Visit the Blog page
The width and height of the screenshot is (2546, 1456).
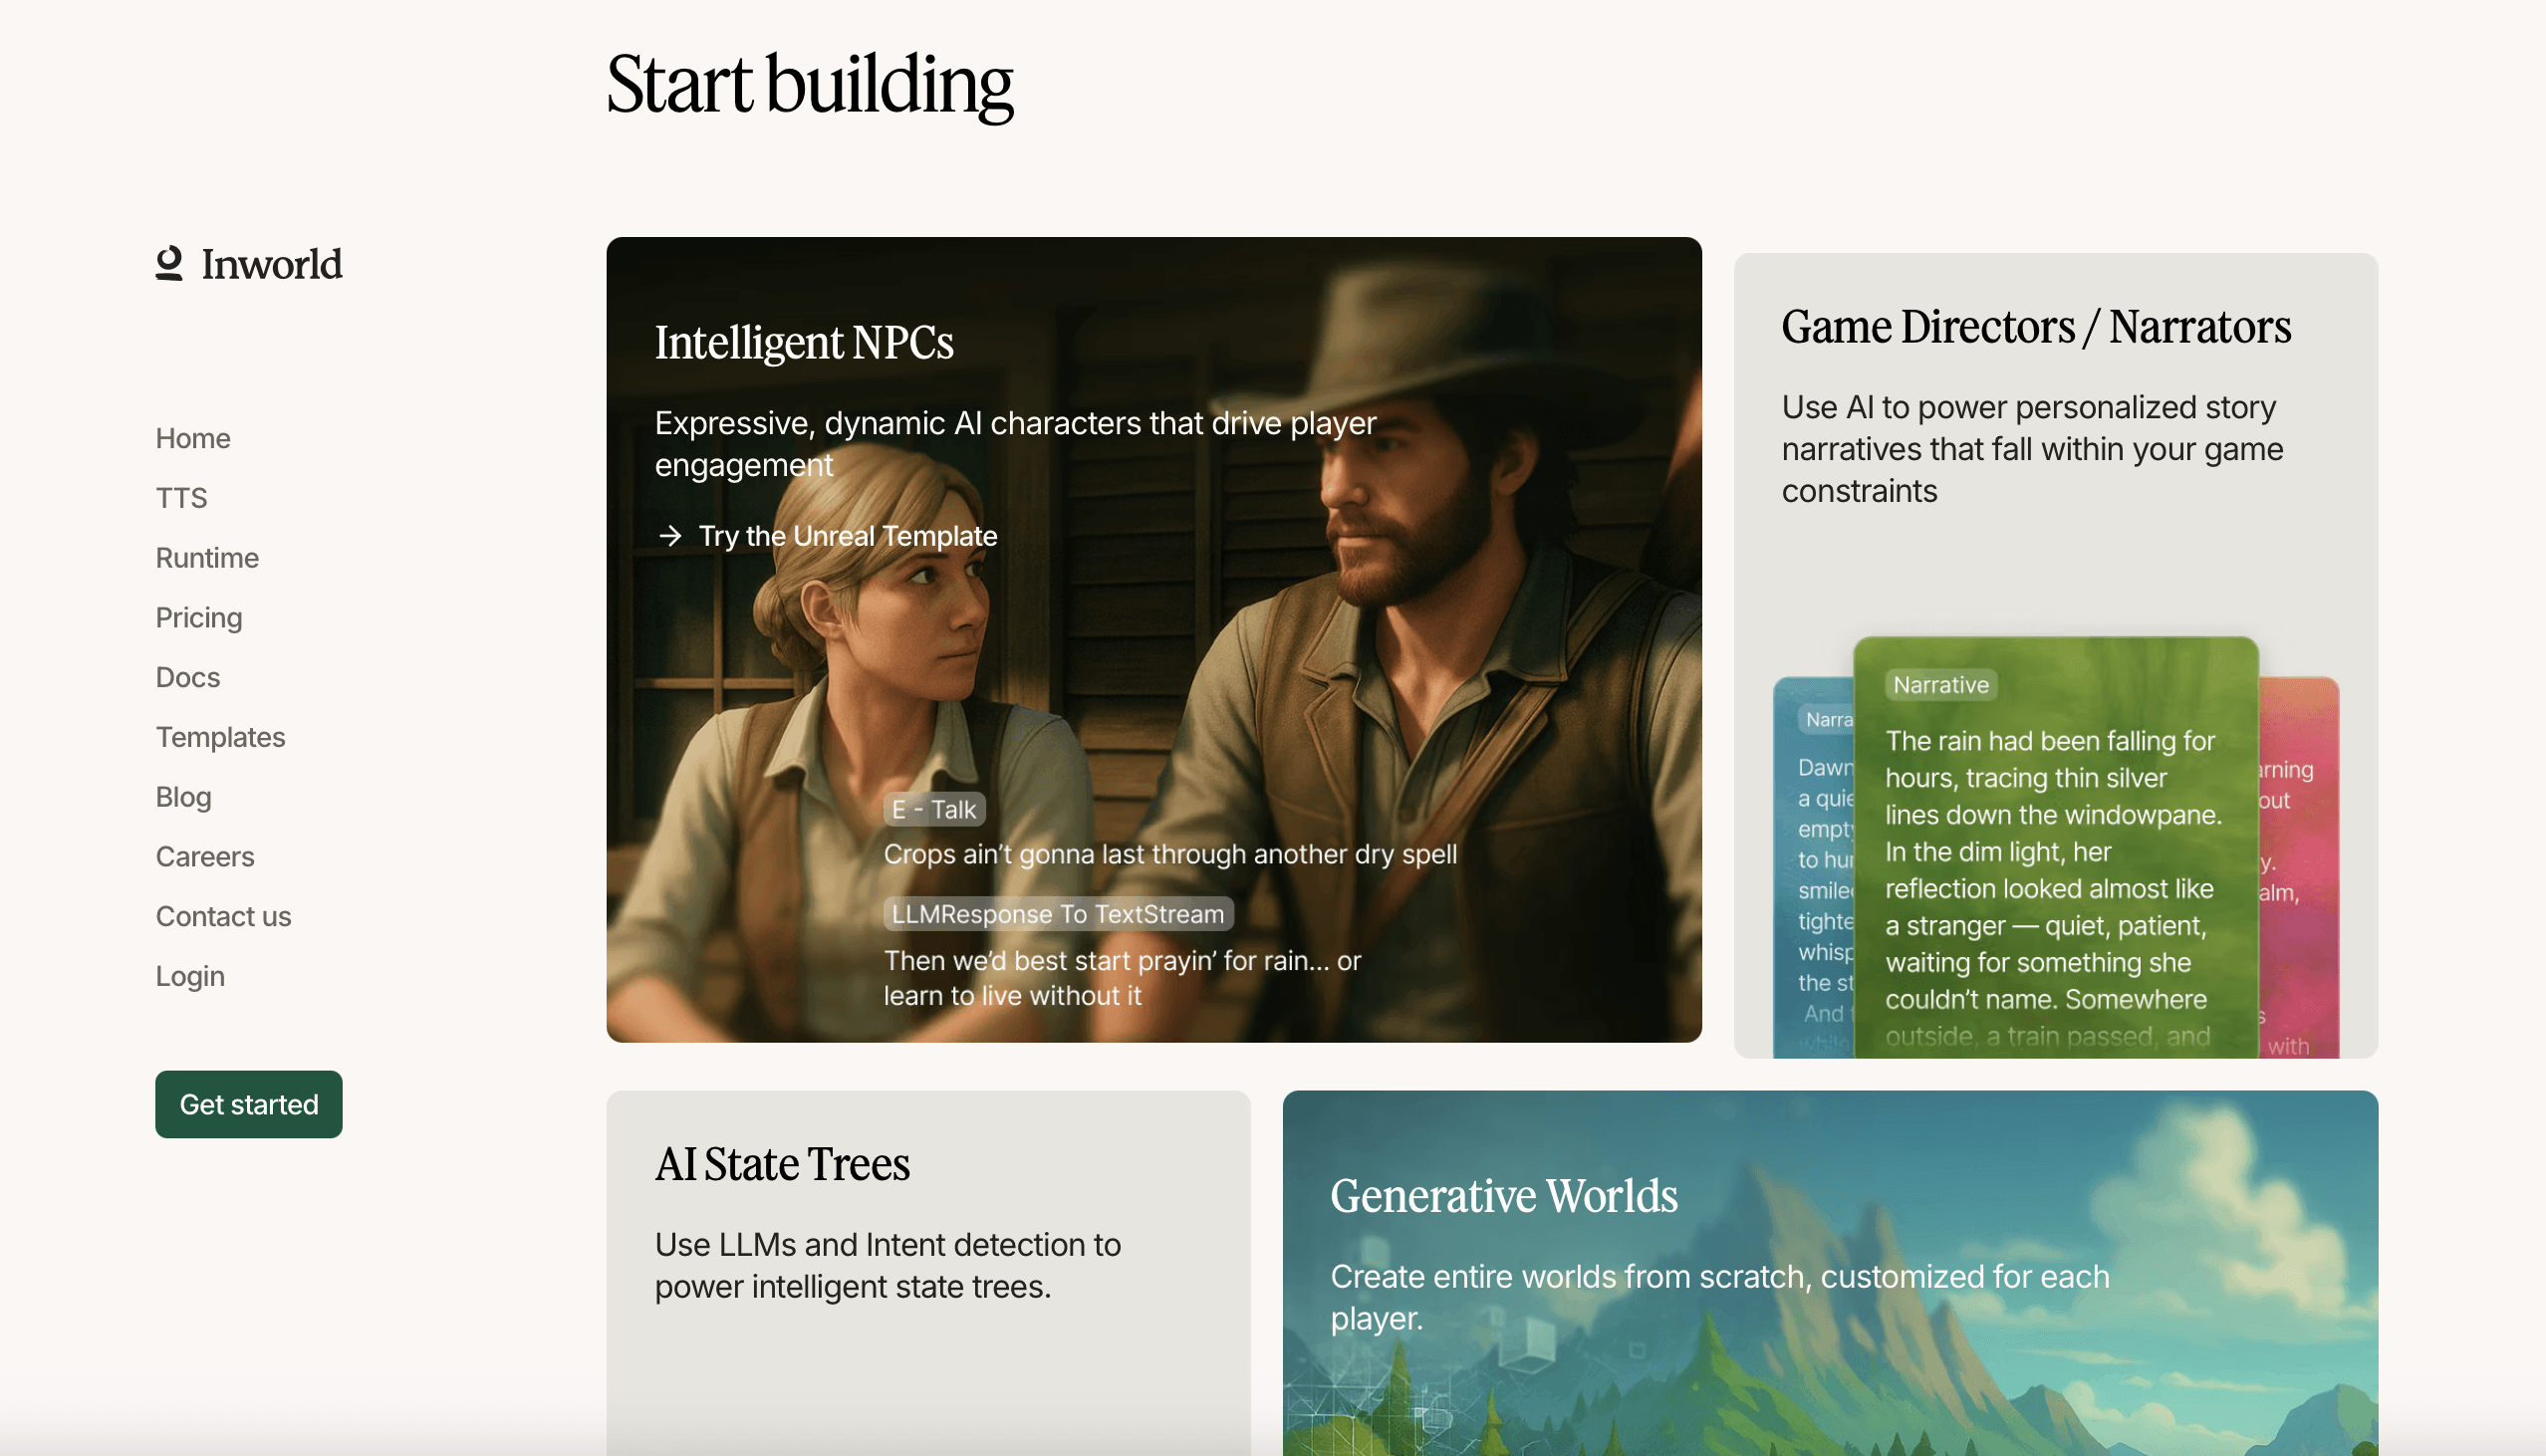tap(183, 797)
